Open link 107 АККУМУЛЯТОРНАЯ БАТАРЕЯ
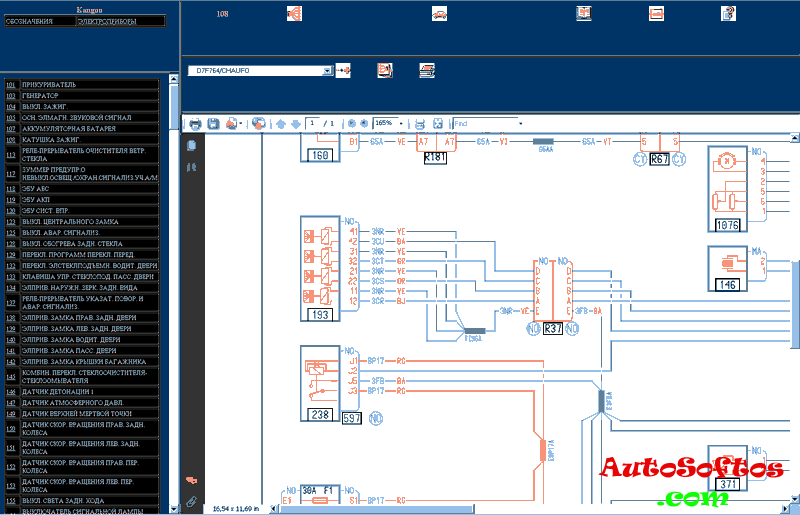Image resolution: width=800 pixels, height=515 pixels. click(11, 129)
